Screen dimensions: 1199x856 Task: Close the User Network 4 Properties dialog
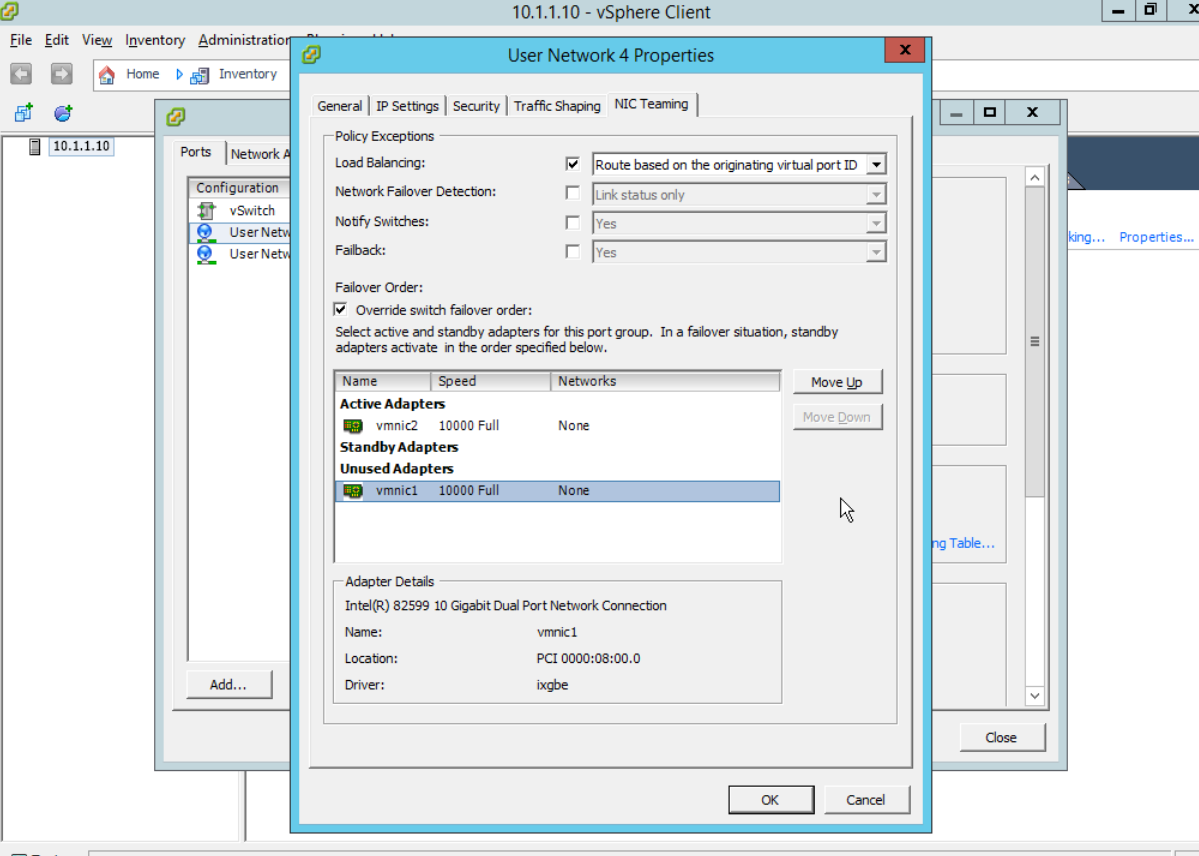click(905, 50)
